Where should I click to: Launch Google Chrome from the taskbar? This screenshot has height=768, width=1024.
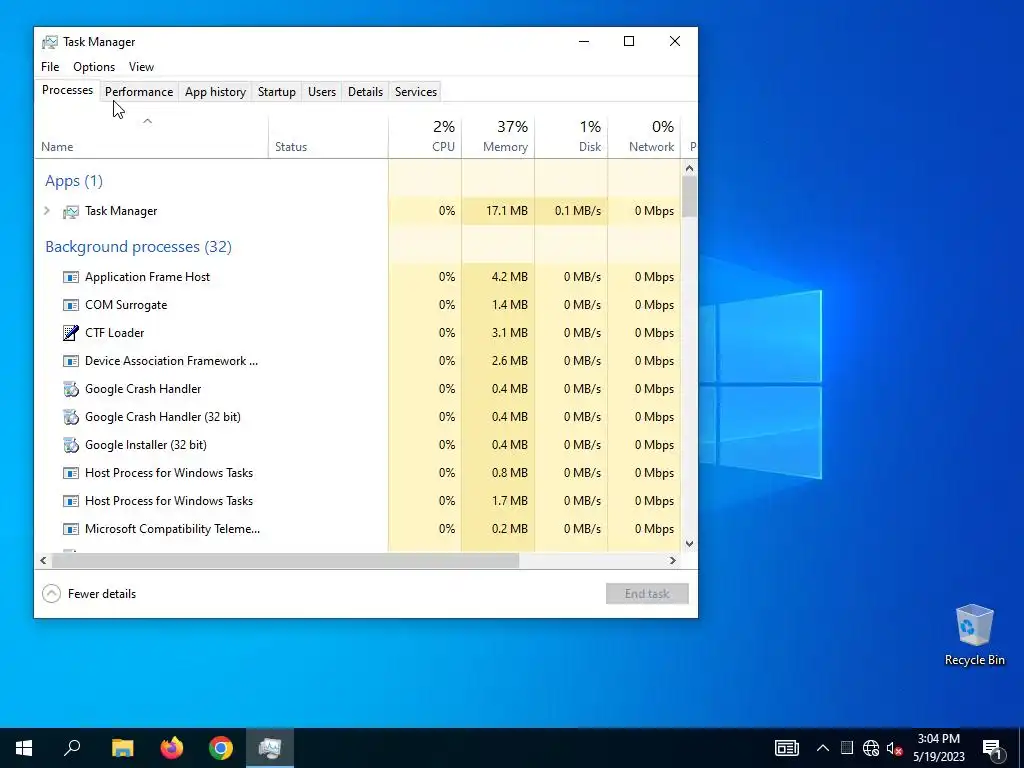221,748
